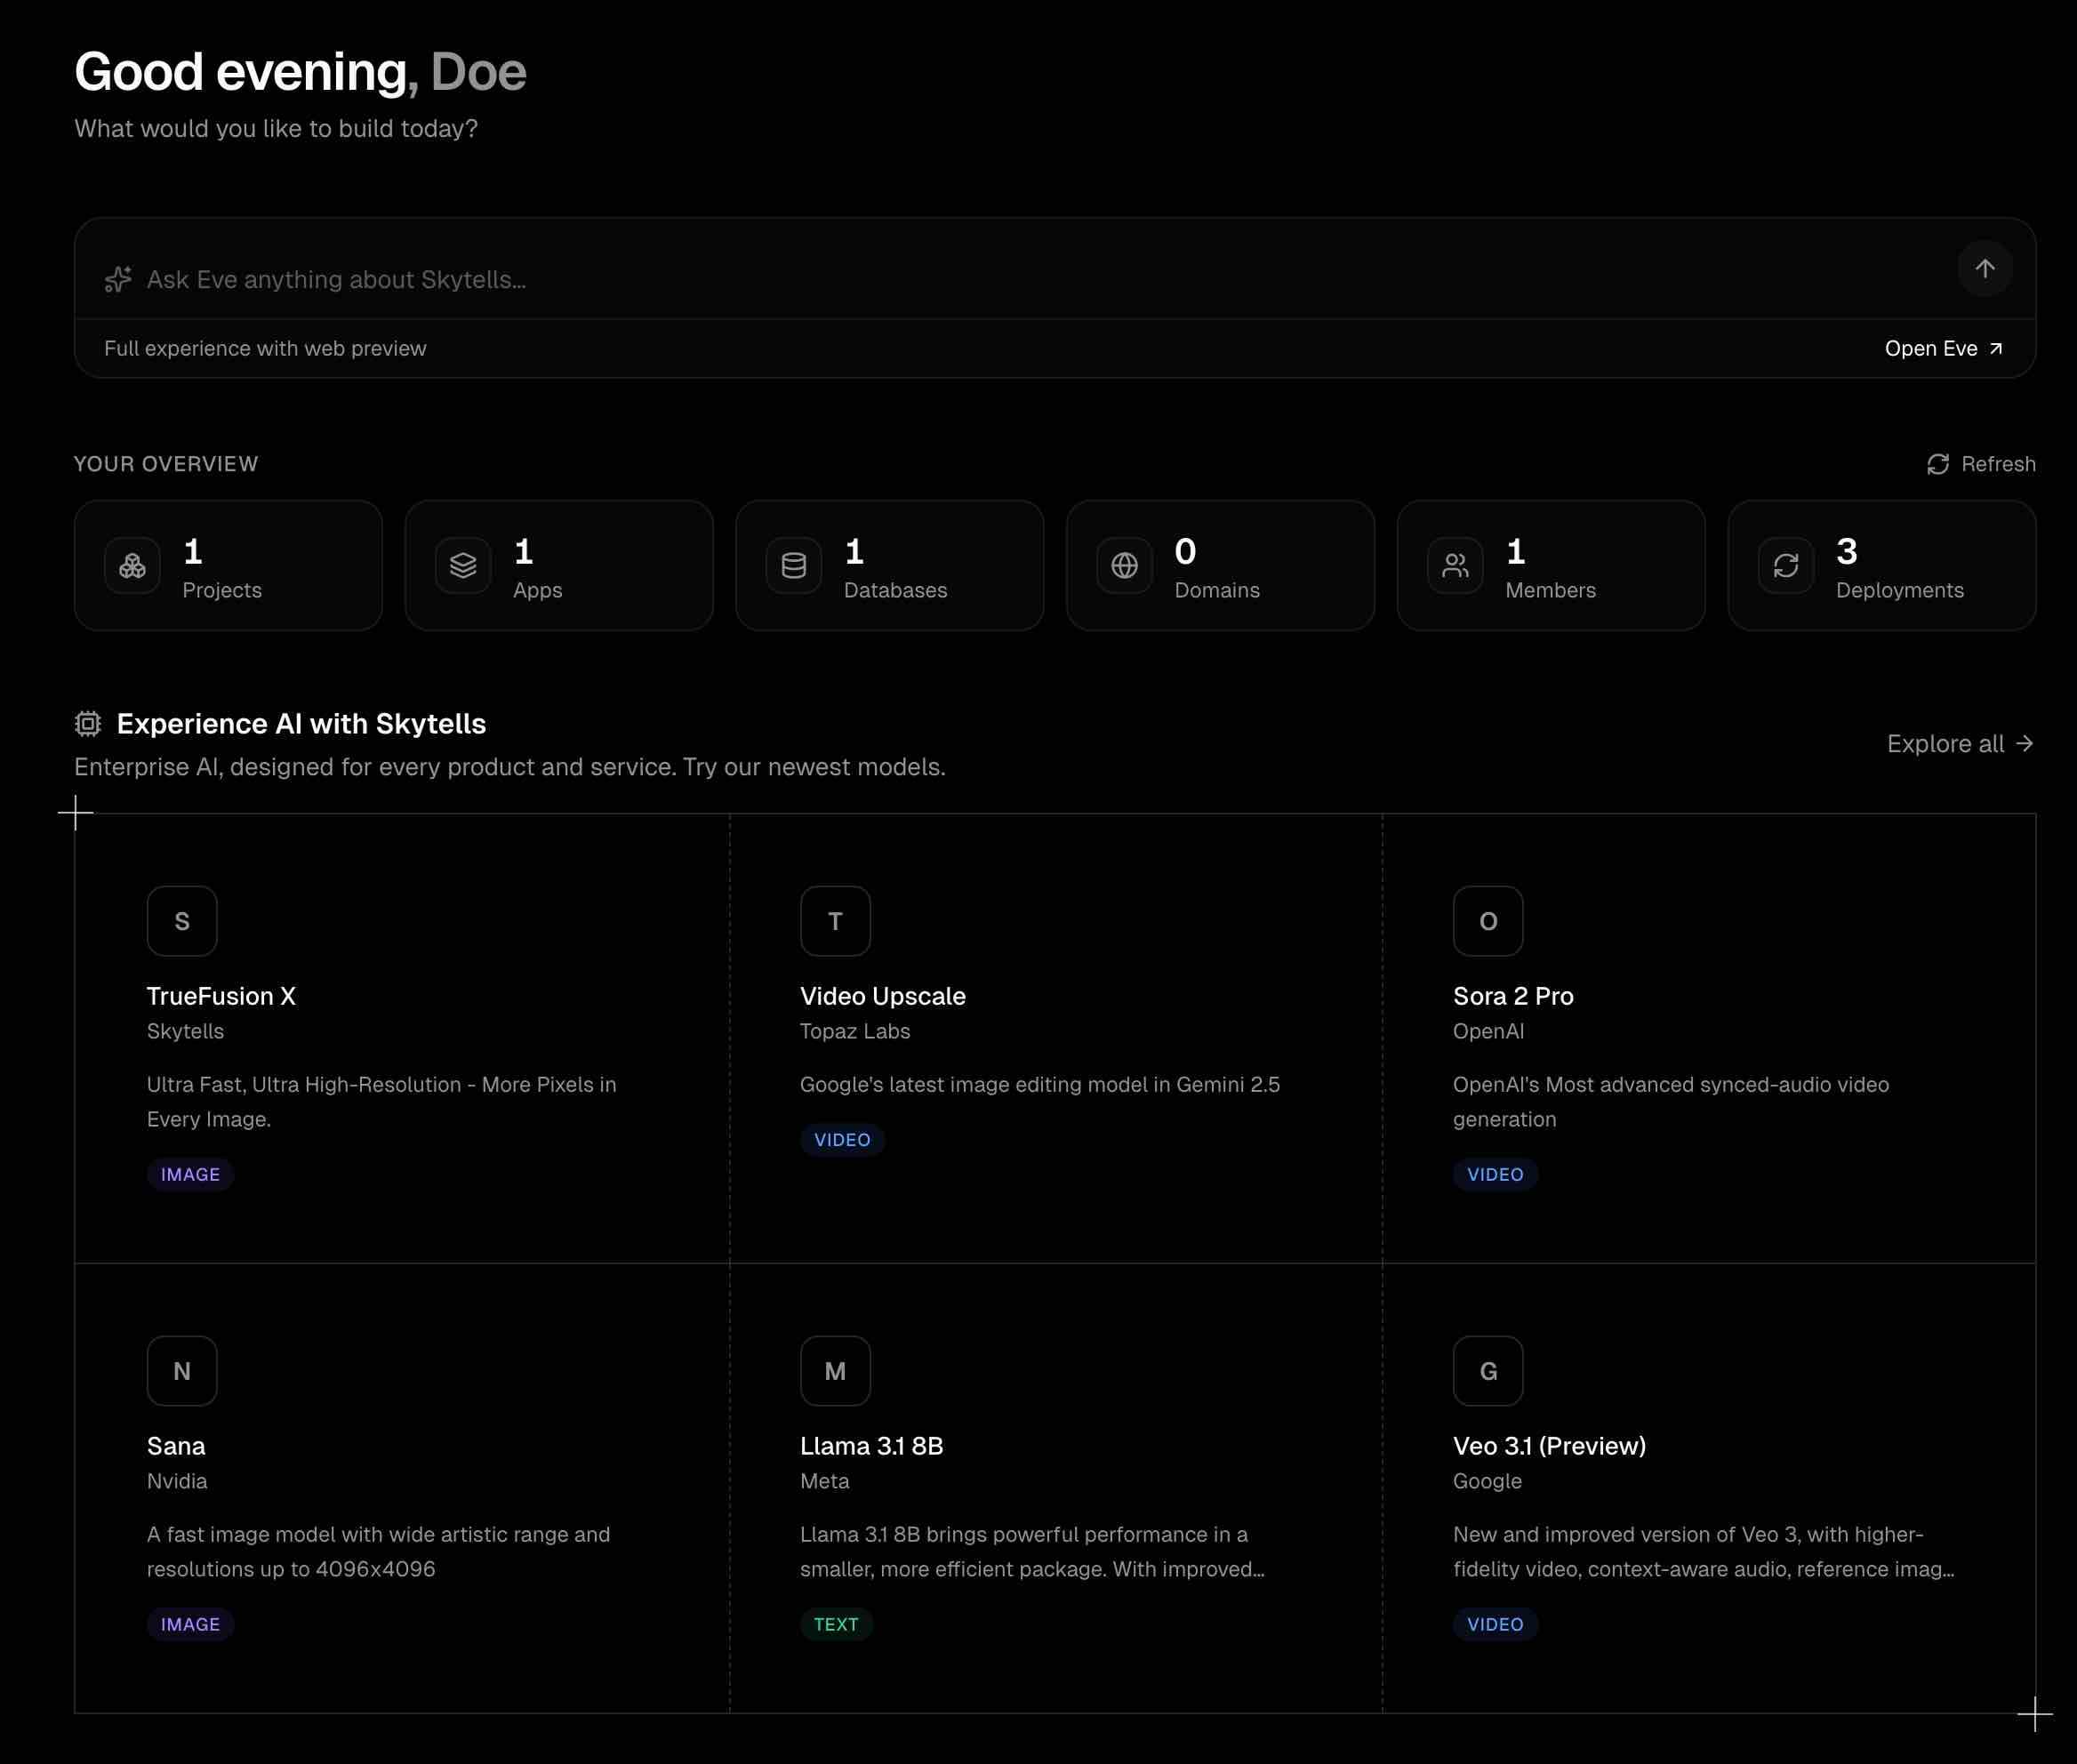Image resolution: width=2077 pixels, height=1764 pixels.
Task: Click the Projects cube icon
Action: (x=132, y=566)
